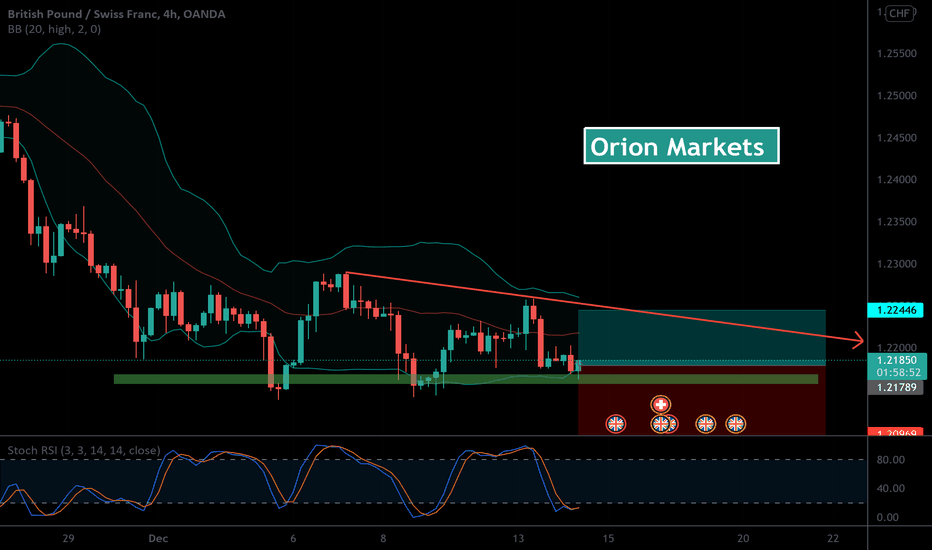Viewport: 932px width, 550px height.
Task: Click the 1.21789 gray price label
Action: coord(896,388)
